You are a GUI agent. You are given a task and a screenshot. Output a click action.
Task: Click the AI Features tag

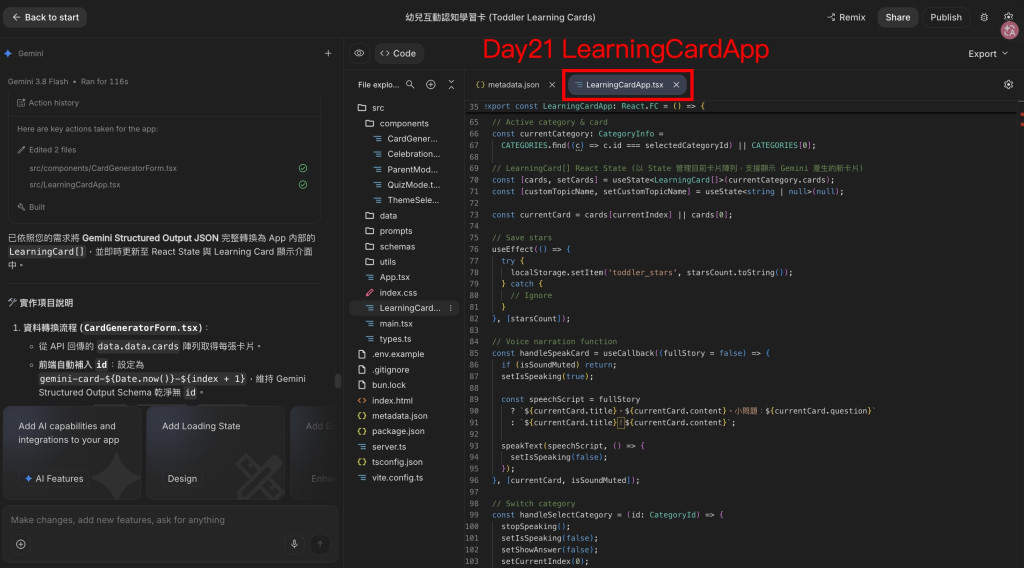54,479
